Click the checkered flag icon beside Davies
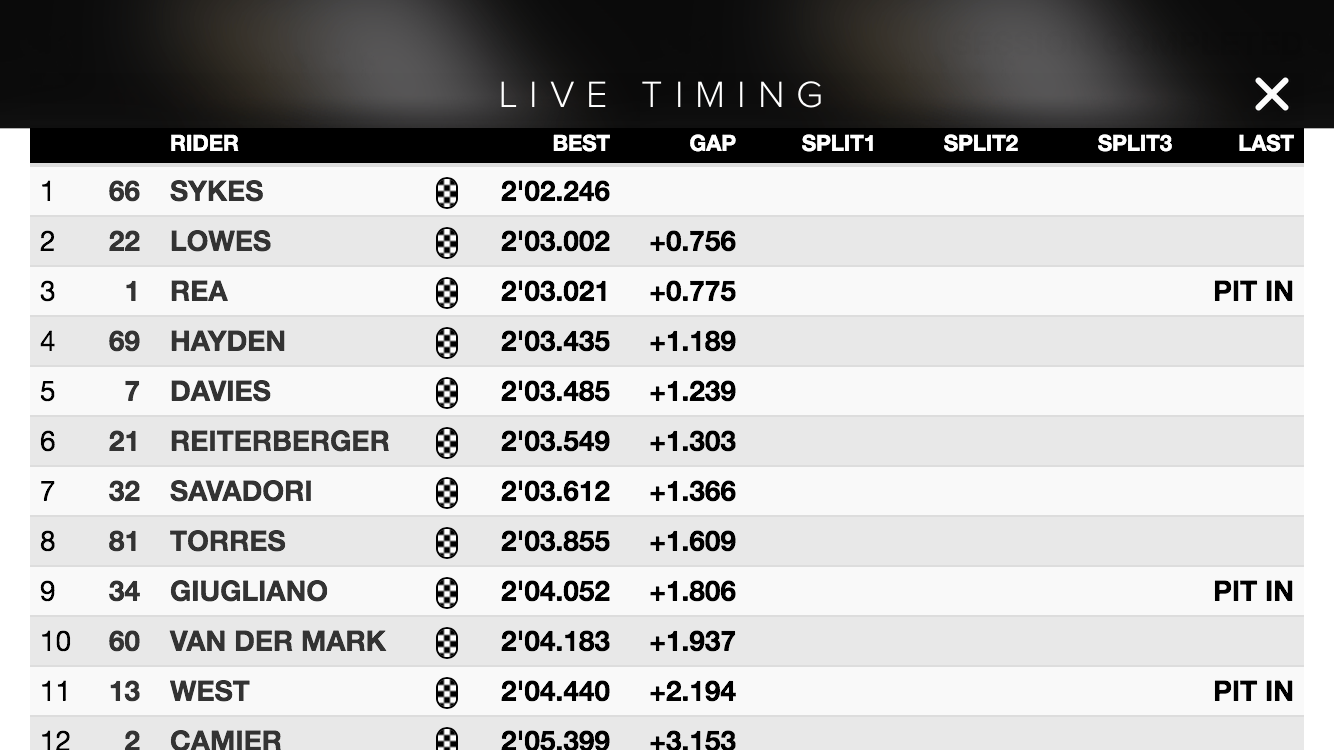This screenshot has height=750, width=1334. (447, 392)
